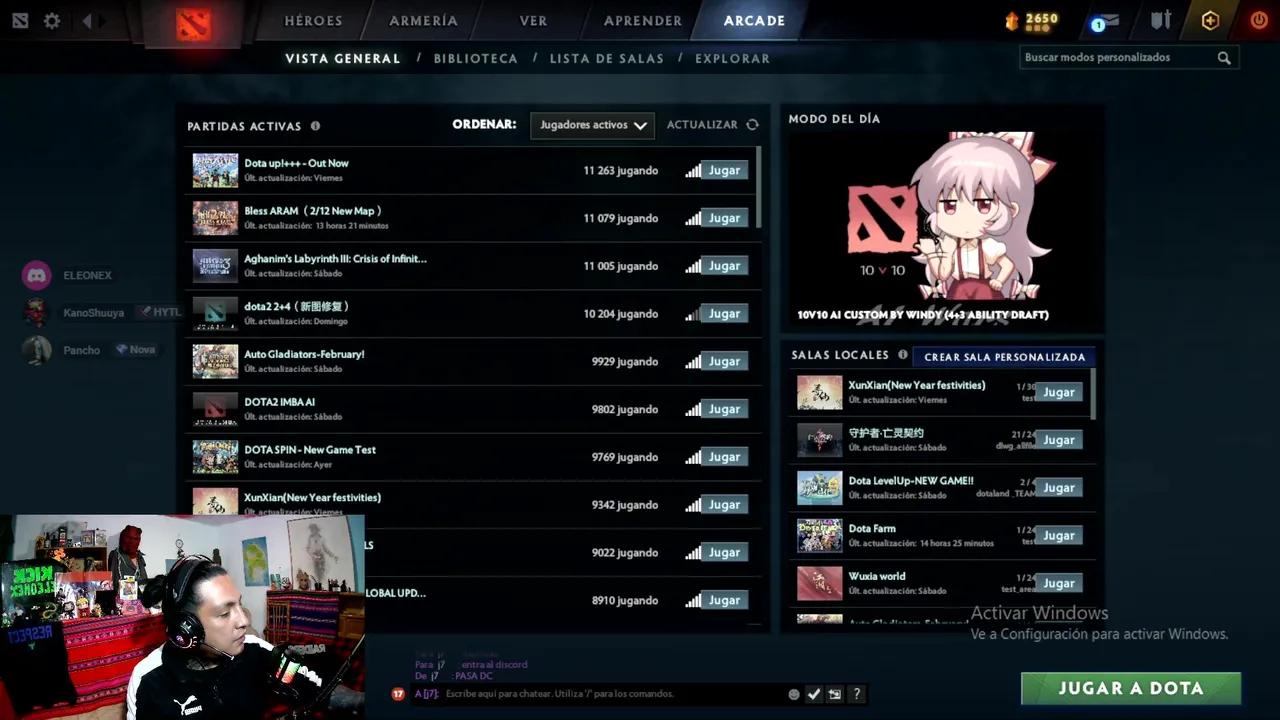This screenshot has width=1280, height=720.
Task: Click the Discord icon next to ELEONEX
Action: point(37,275)
